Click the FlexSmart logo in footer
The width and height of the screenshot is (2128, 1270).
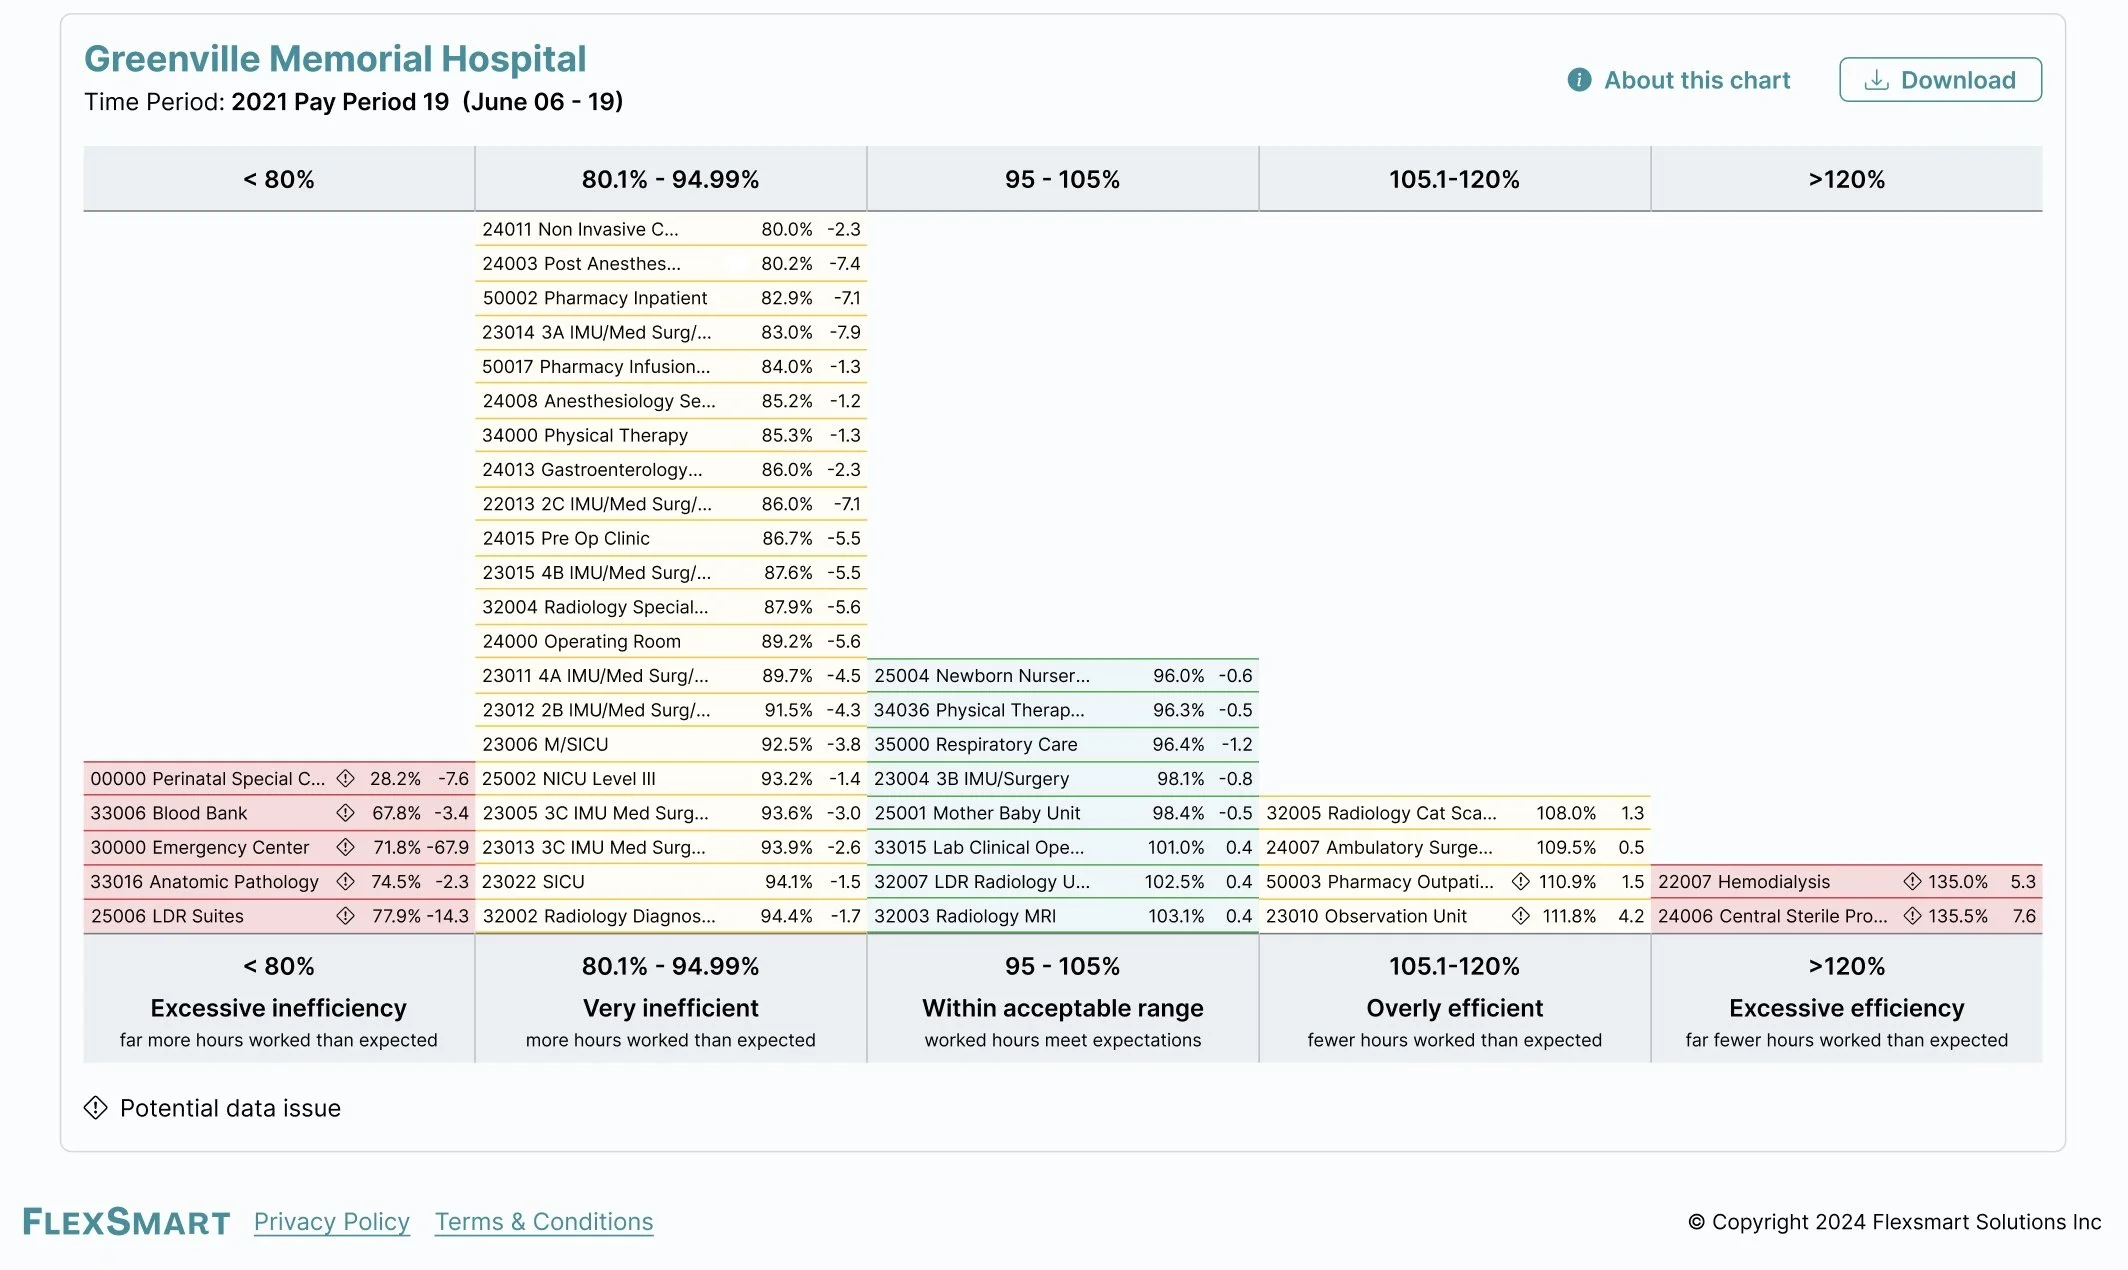click(126, 1222)
